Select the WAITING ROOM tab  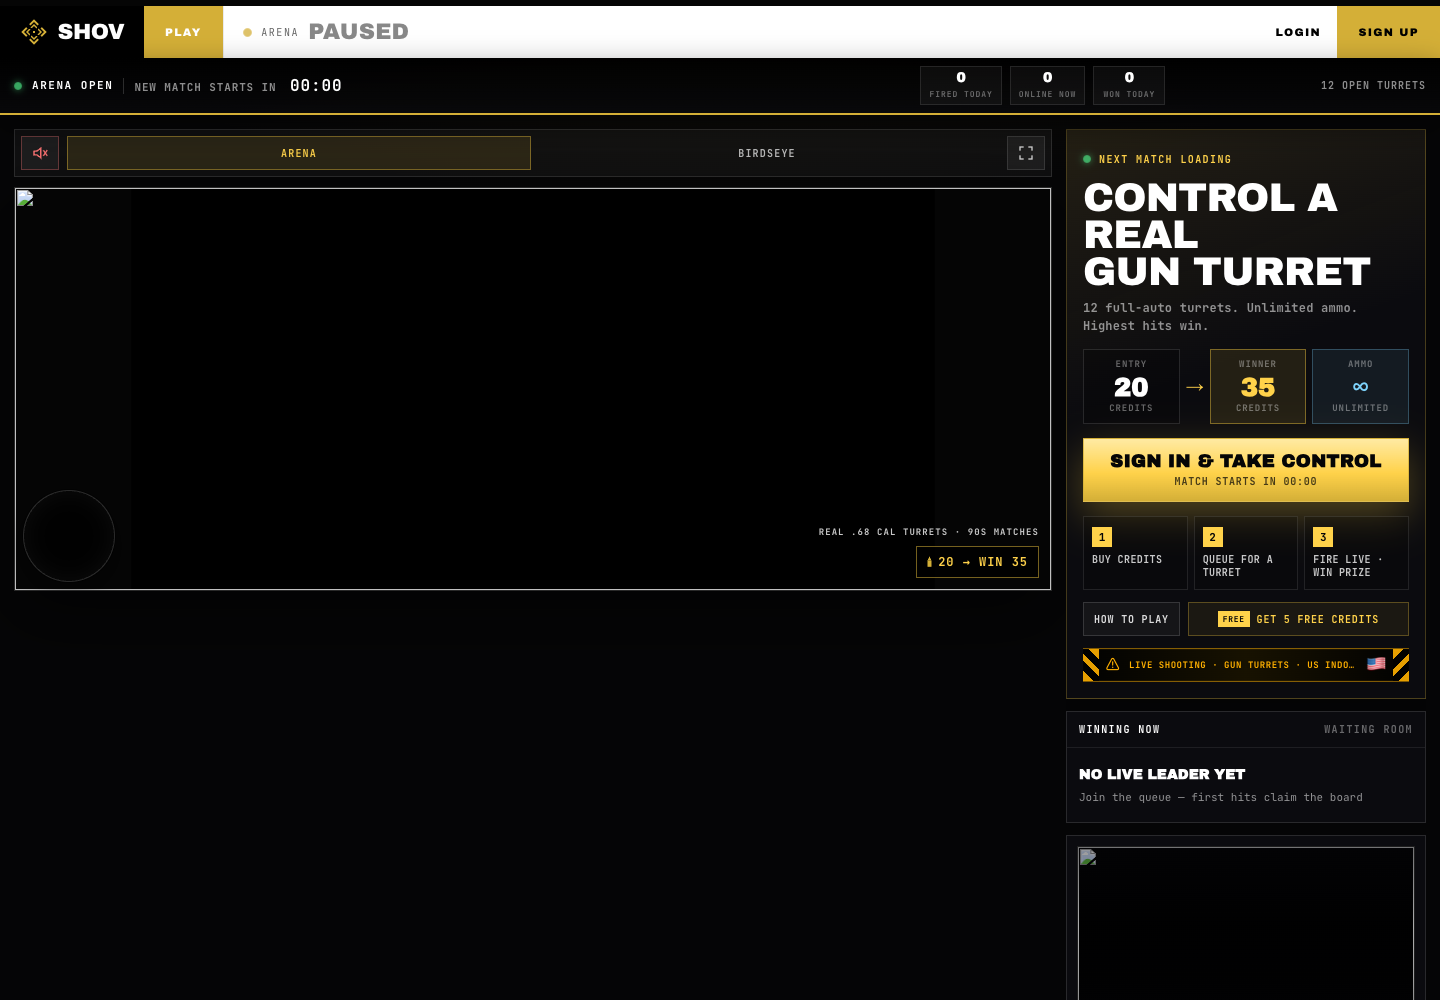click(x=1368, y=730)
